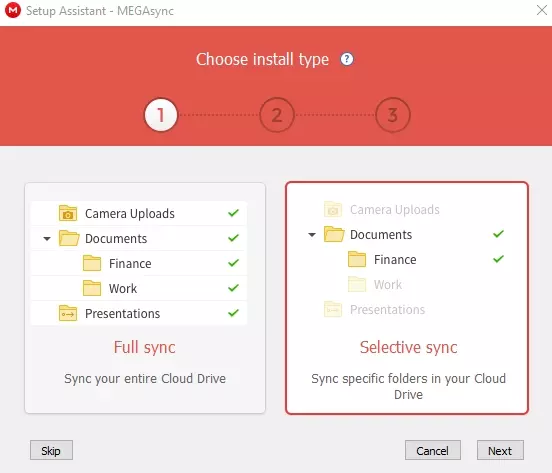Toggle Camera Uploads checkmark in Full sync

(233, 213)
